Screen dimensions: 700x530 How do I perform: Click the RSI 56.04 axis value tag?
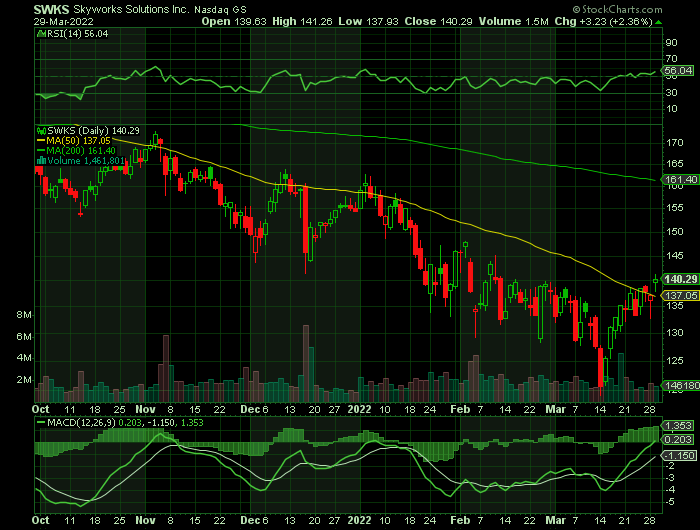click(678, 71)
